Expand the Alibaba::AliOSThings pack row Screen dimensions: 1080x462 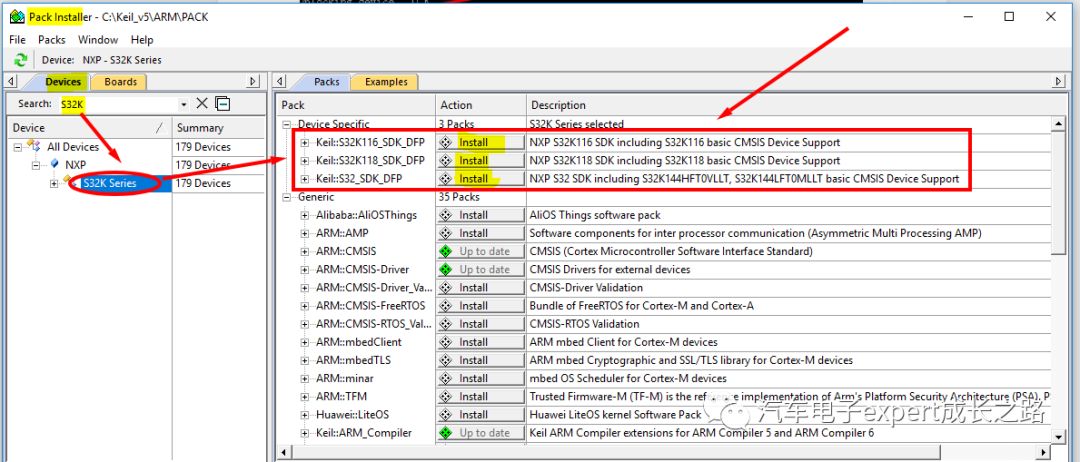(x=304, y=215)
